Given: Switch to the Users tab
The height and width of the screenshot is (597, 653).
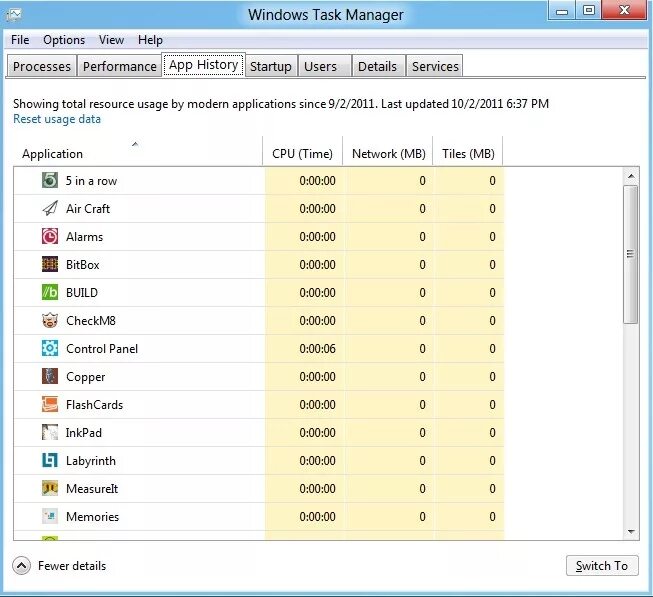Looking at the screenshot, I should coord(325,66).
